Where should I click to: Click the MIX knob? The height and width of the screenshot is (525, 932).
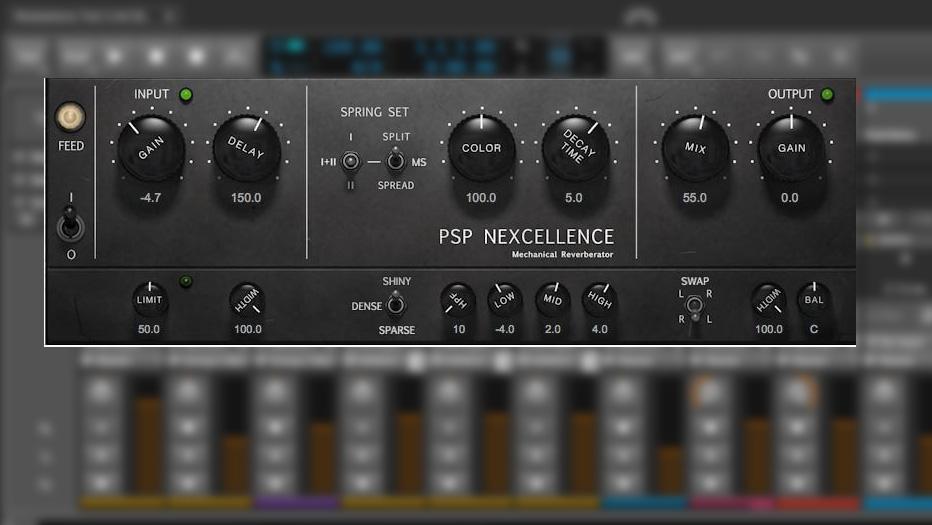695,148
